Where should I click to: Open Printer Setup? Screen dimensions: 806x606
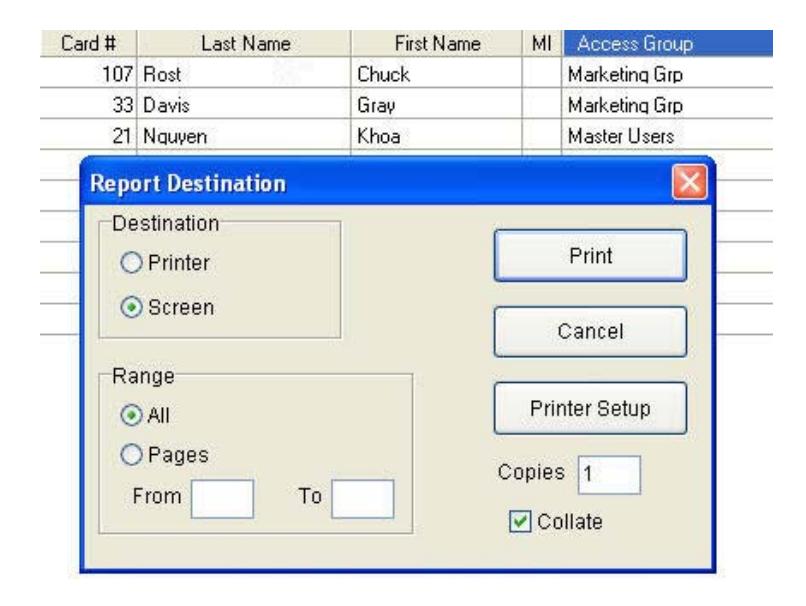coord(590,409)
